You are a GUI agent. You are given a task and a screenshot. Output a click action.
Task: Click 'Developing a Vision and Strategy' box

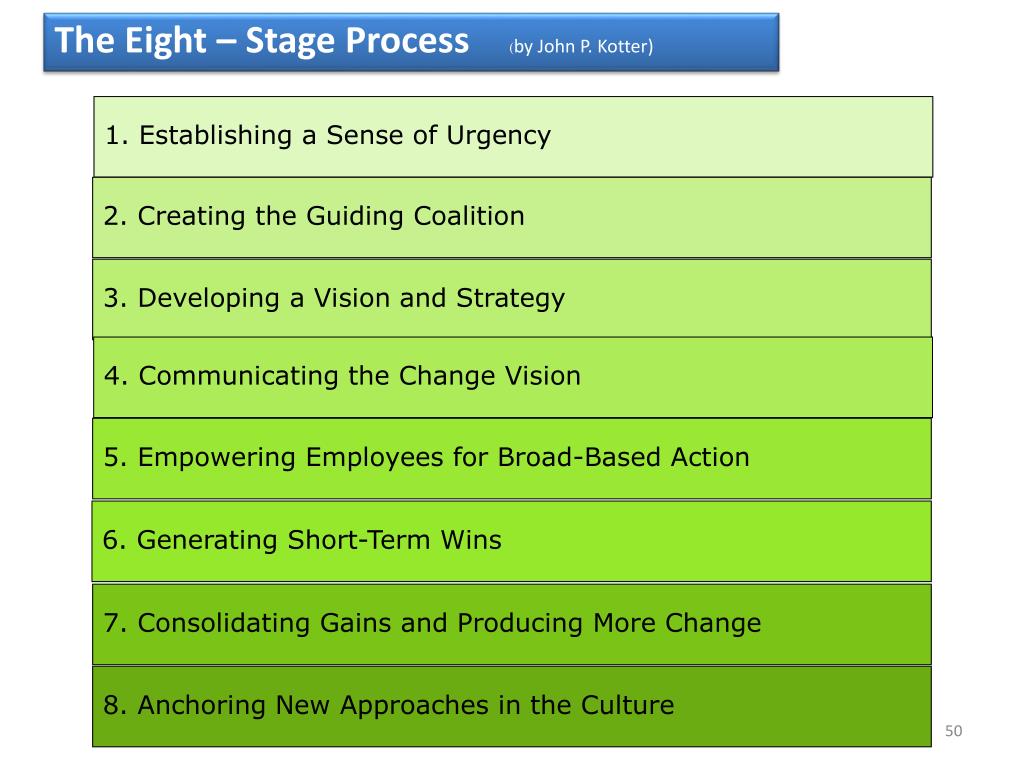tap(512, 298)
